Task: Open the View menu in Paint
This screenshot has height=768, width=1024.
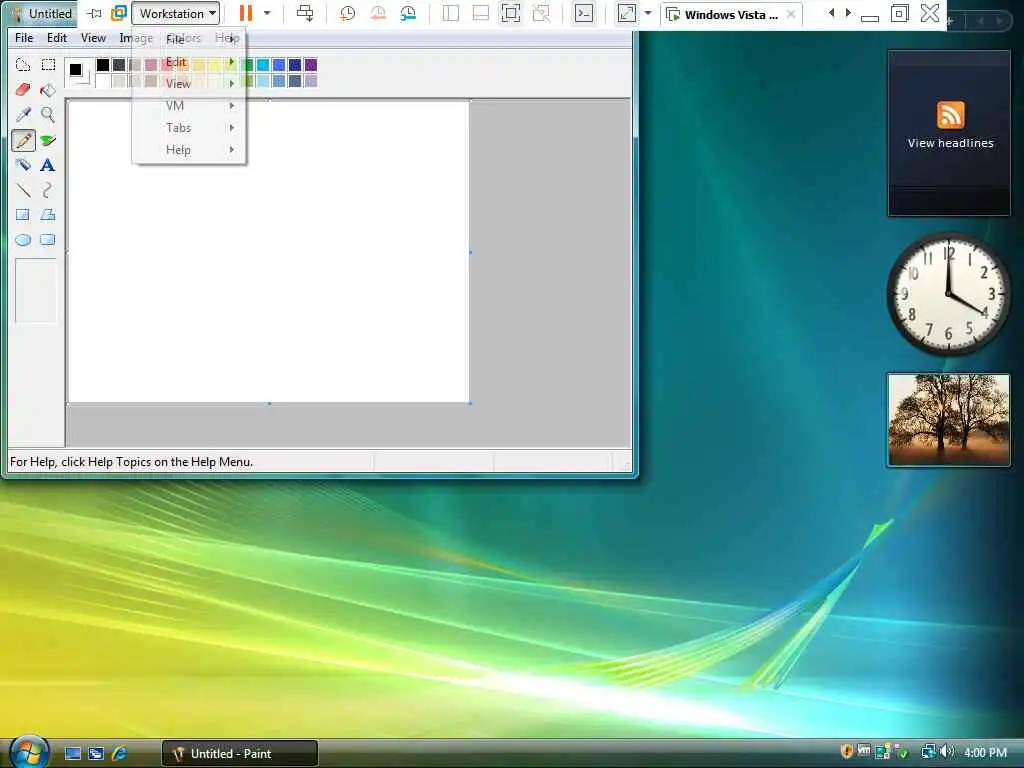Action: 93,38
